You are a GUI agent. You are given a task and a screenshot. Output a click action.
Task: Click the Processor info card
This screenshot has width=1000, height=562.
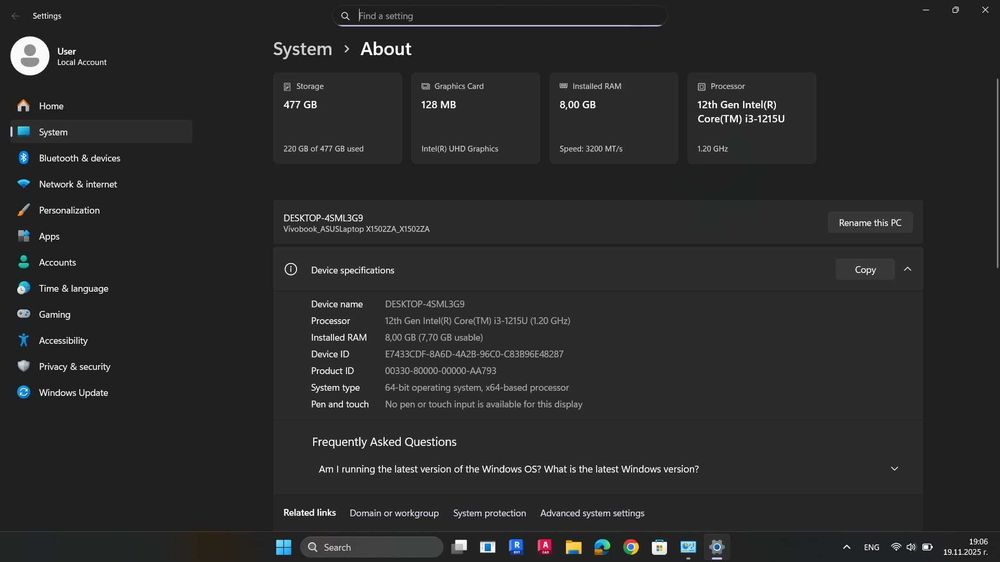752,118
